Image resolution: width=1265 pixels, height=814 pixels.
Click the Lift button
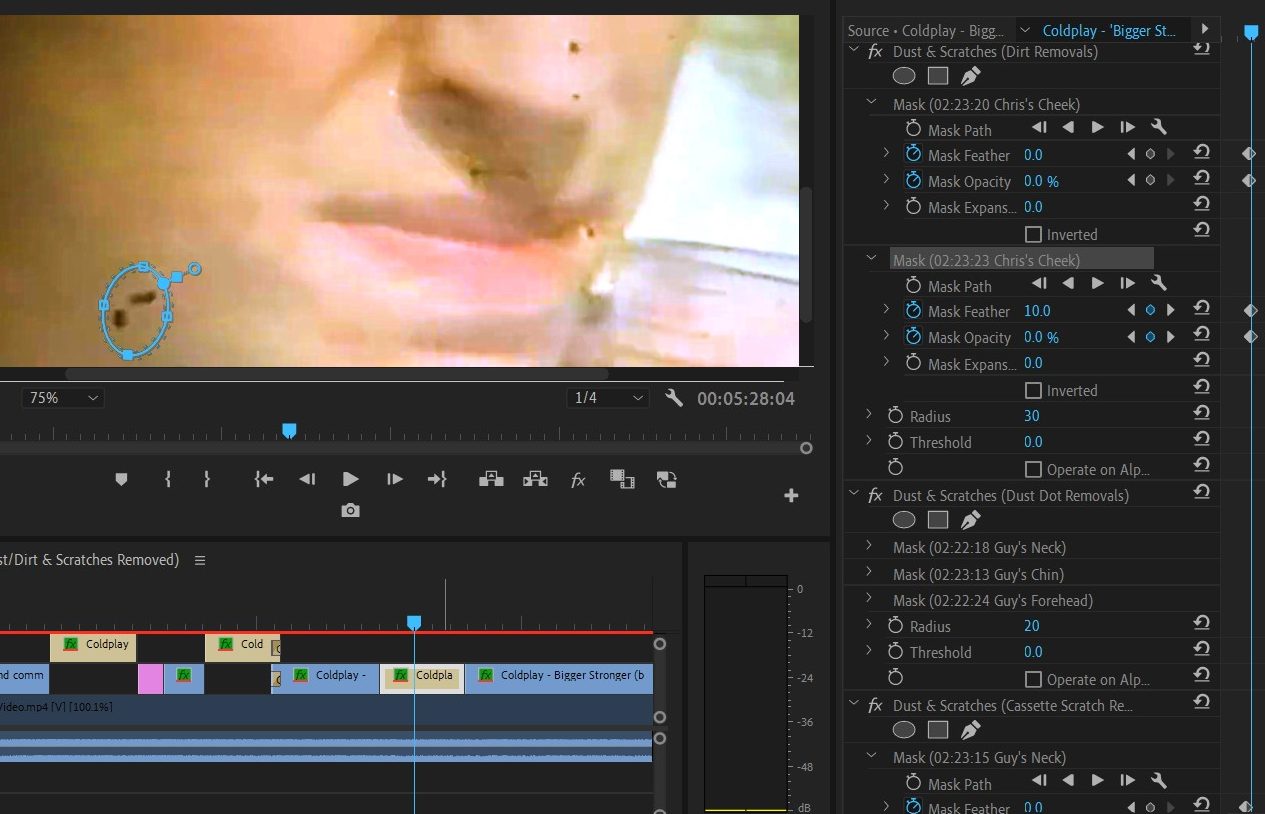point(491,480)
